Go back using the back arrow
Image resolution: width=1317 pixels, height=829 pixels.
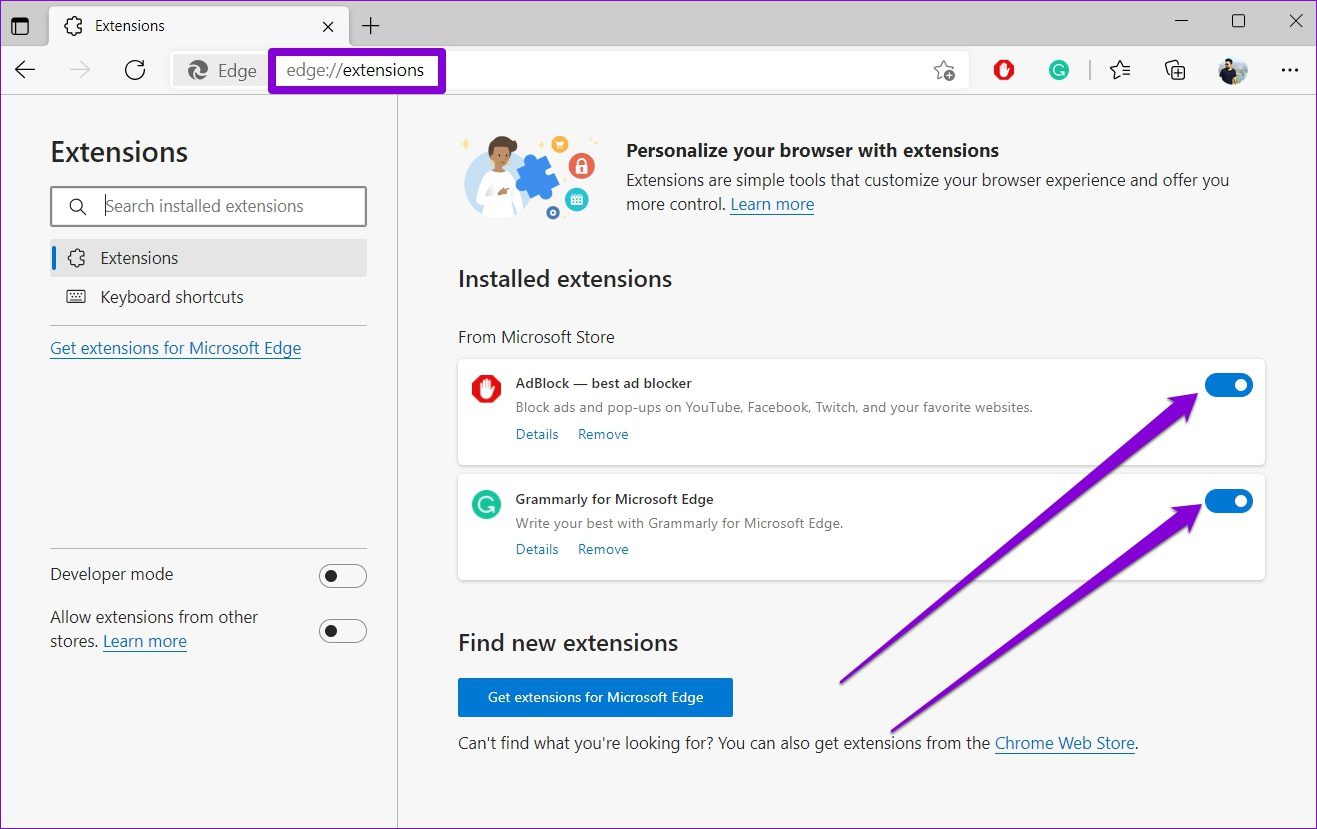(25, 70)
